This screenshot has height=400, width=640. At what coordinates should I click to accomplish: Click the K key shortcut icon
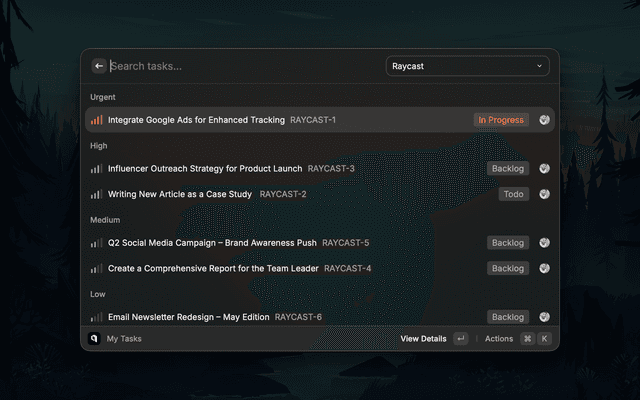tap(544, 339)
